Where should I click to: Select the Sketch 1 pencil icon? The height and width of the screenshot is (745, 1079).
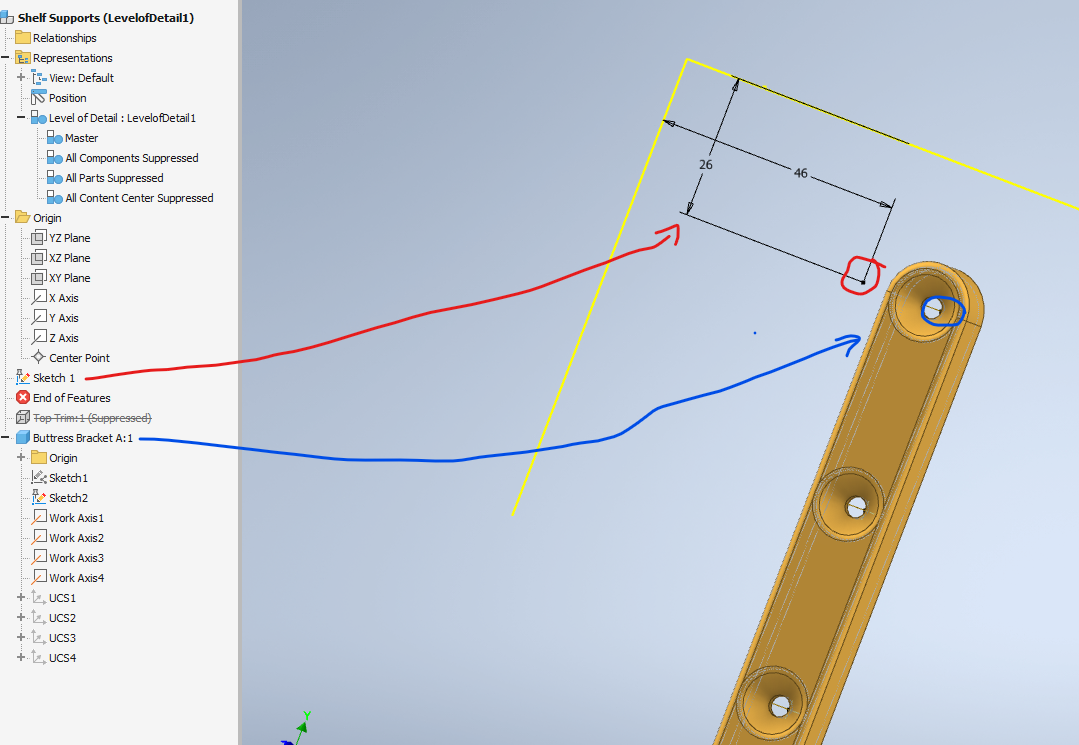(x=22, y=377)
